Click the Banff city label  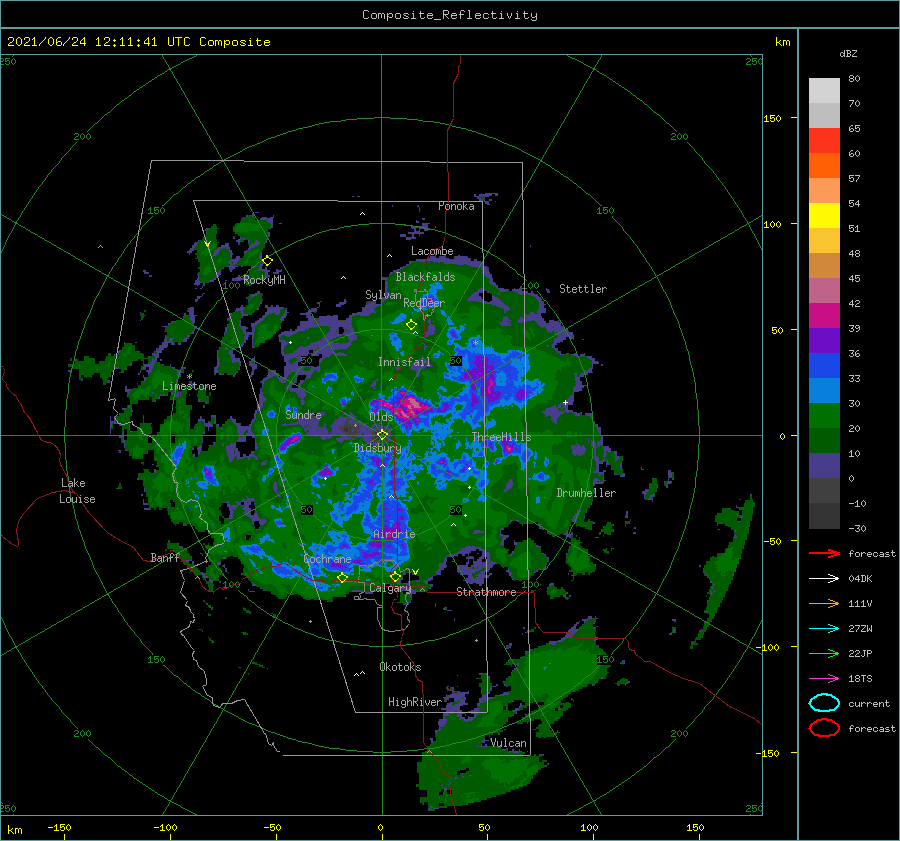coord(165,557)
